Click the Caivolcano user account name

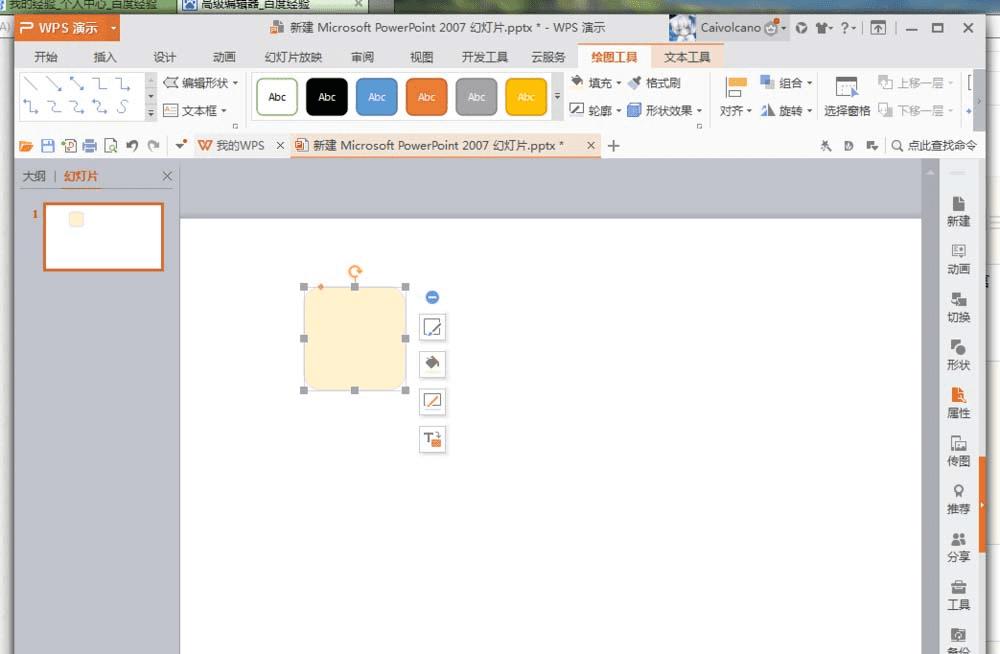click(730, 27)
